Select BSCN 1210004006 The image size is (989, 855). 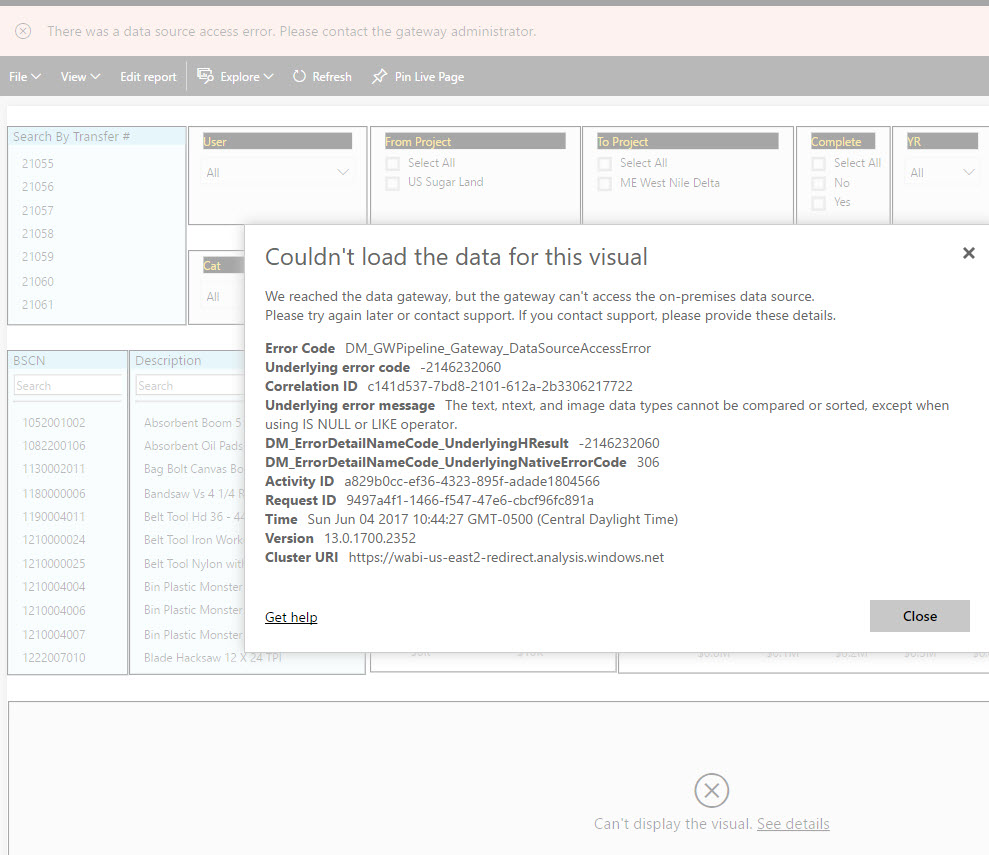[x=54, y=610]
